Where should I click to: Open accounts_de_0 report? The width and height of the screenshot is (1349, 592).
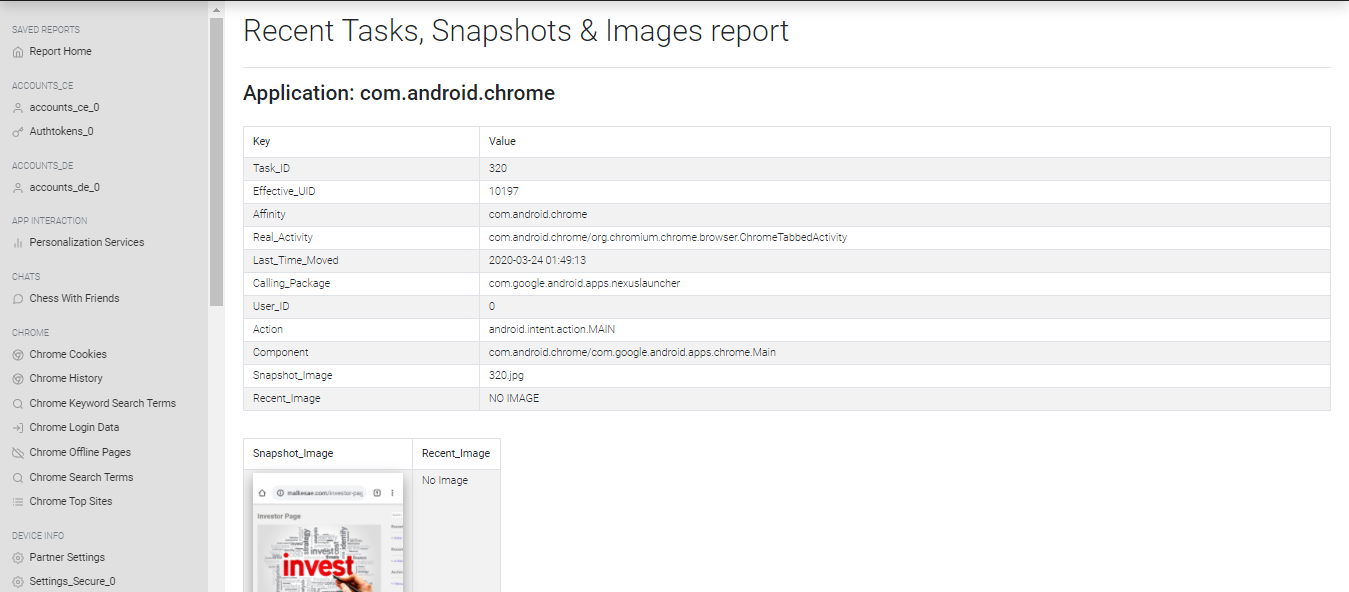[64, 188]
